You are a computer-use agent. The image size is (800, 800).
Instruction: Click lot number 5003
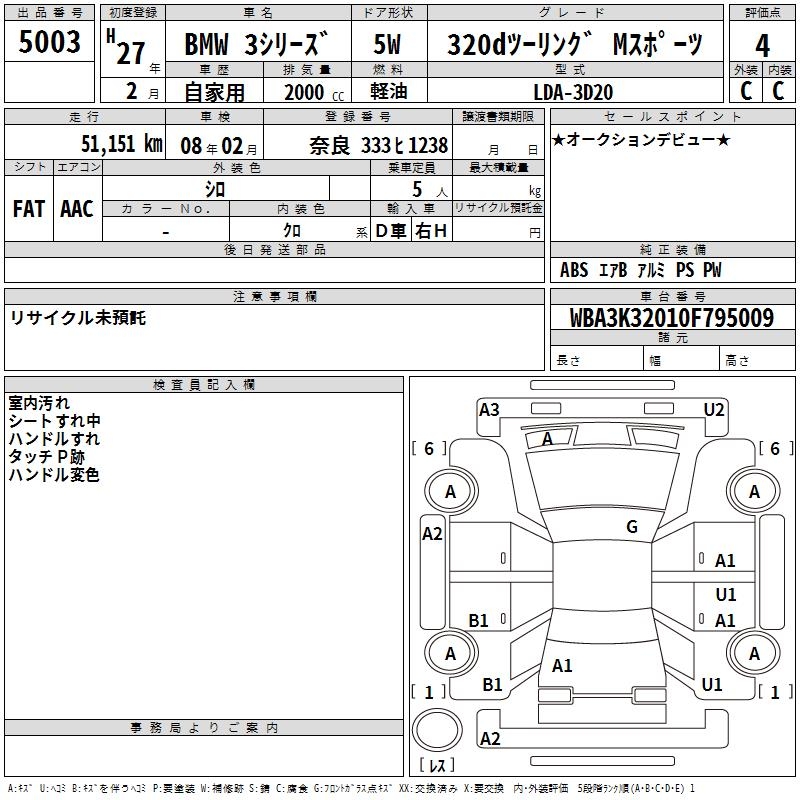[49, 41]
